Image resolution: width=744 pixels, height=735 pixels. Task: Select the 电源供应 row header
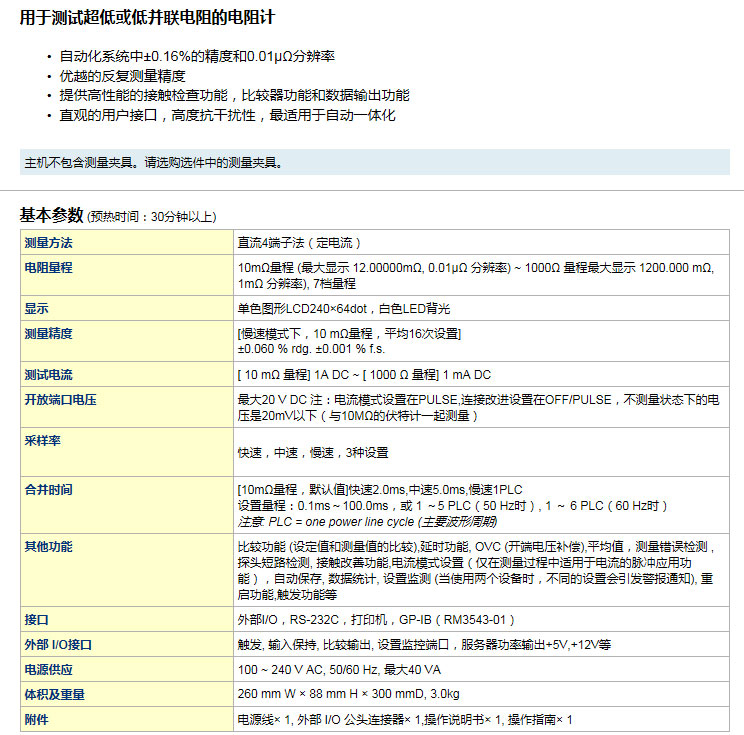(x=49, y=669)
